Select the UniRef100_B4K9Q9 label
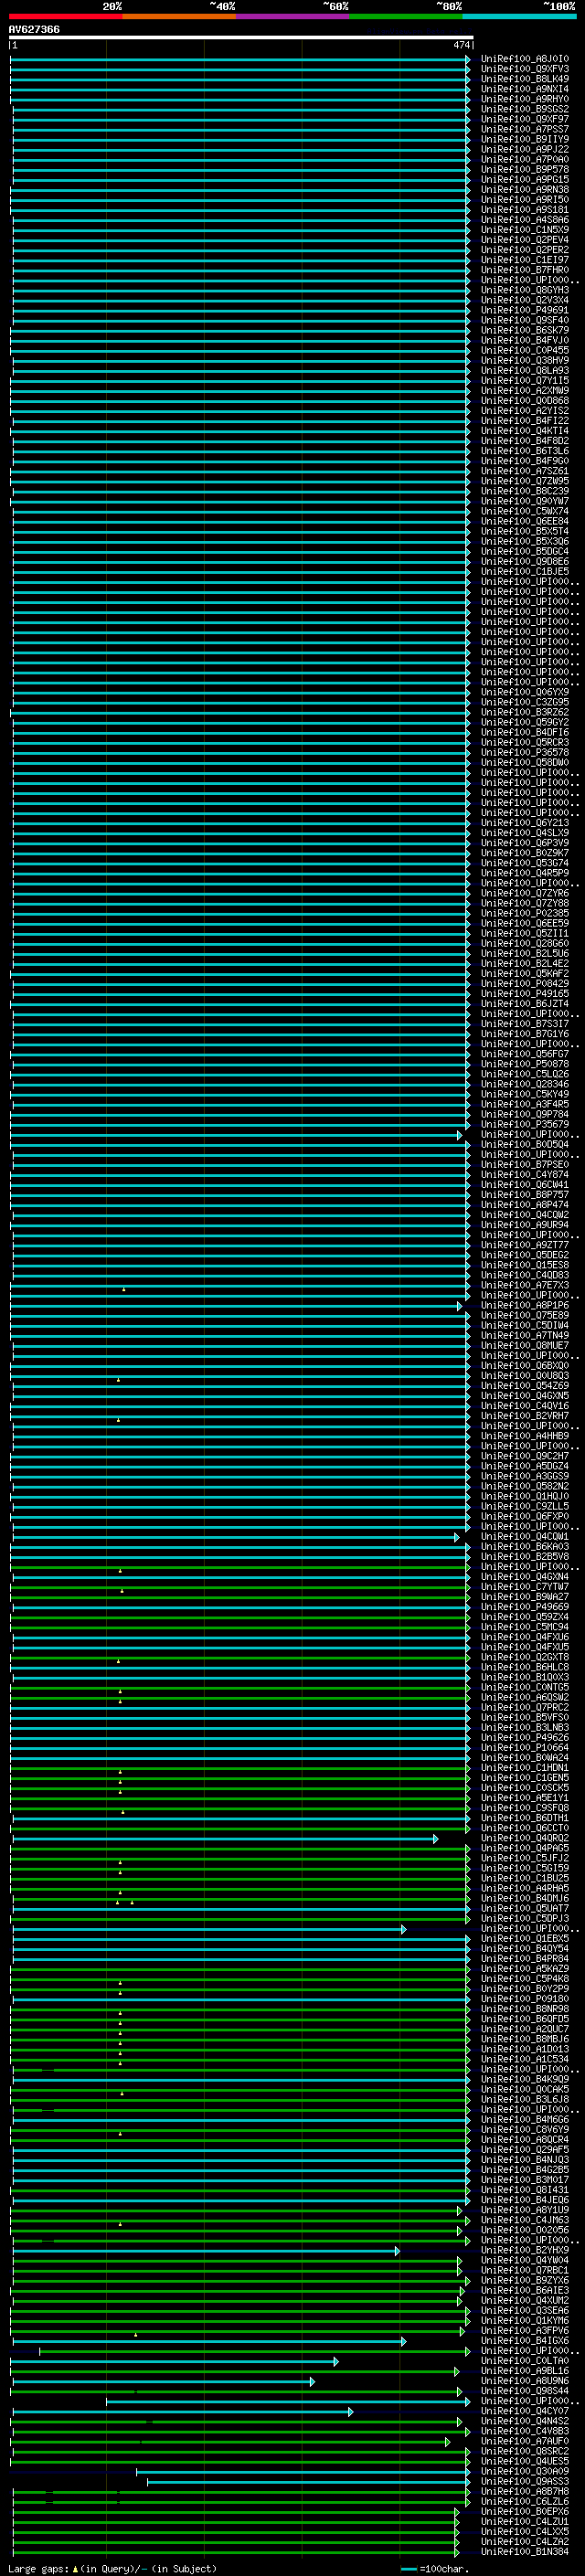The height and width of the screenshot is (2576, 585). [x=525, y=2079]
